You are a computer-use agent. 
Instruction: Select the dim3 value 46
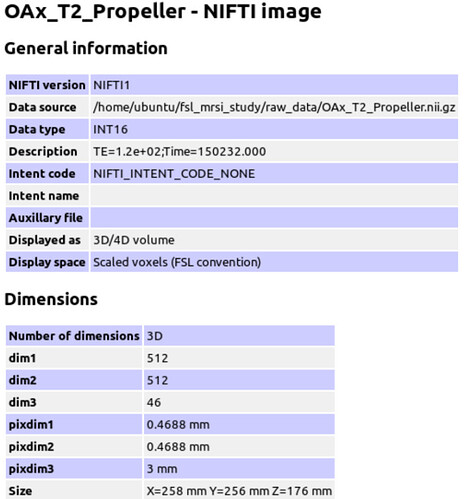154,402
